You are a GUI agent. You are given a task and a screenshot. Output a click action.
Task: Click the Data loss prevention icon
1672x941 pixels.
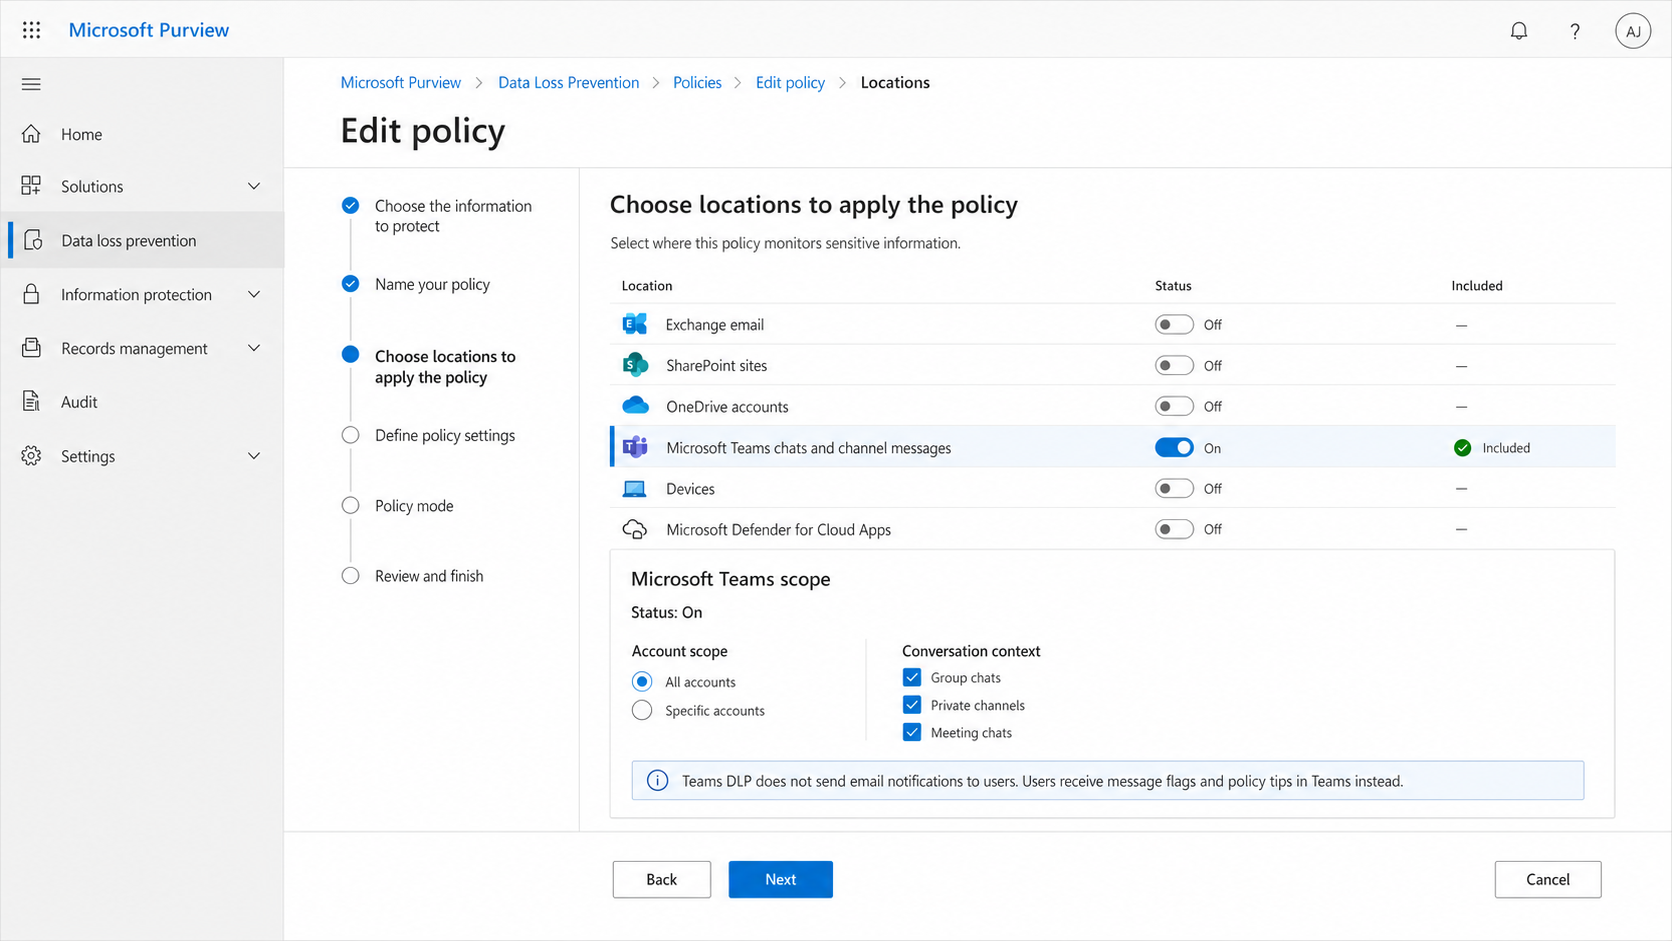tap(33, 240)
